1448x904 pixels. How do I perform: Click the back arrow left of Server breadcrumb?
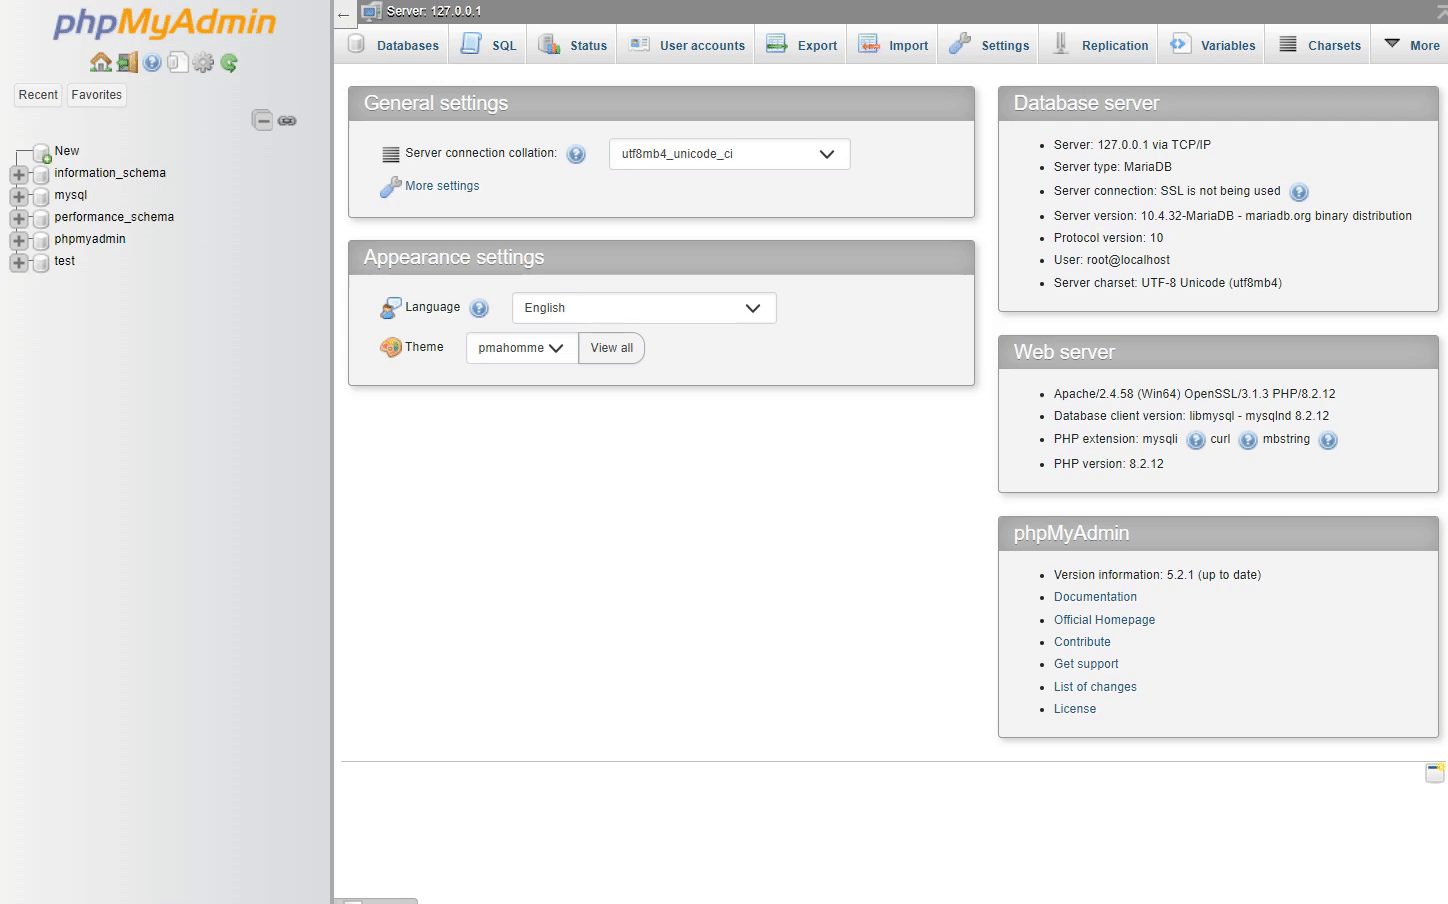coord(344,14)
